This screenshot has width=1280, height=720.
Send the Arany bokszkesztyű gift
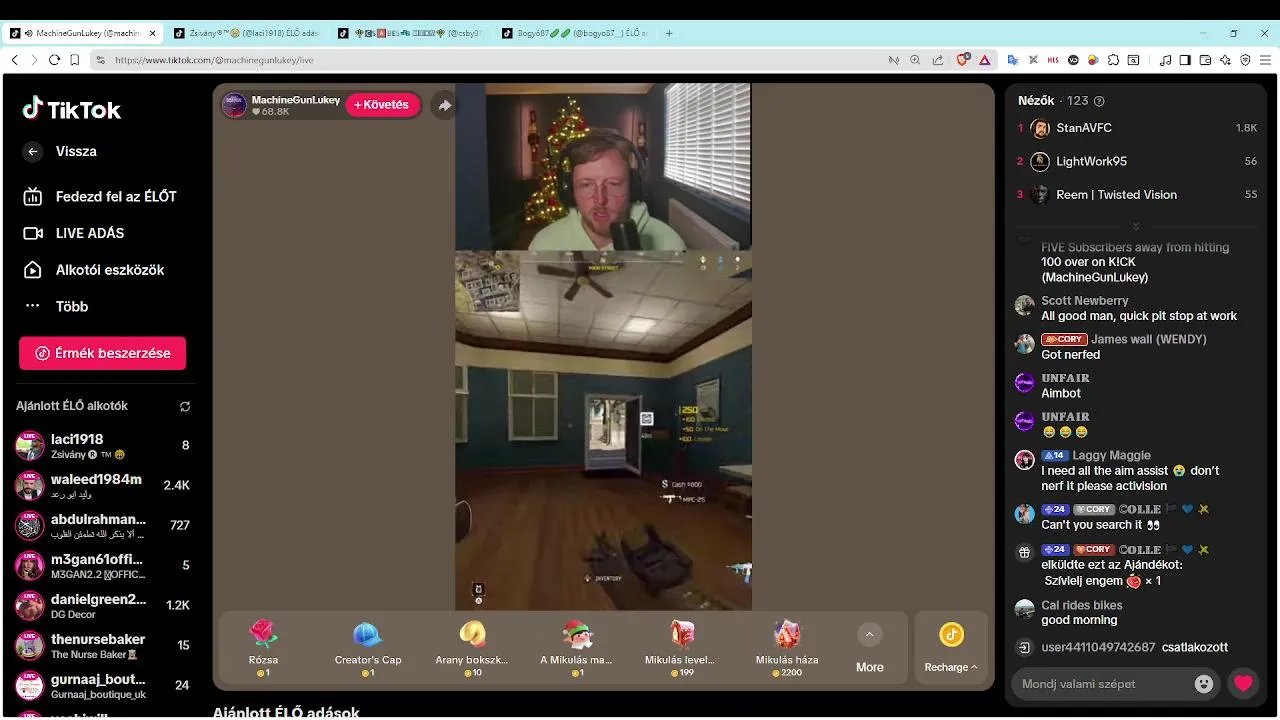tap(472, 648)
